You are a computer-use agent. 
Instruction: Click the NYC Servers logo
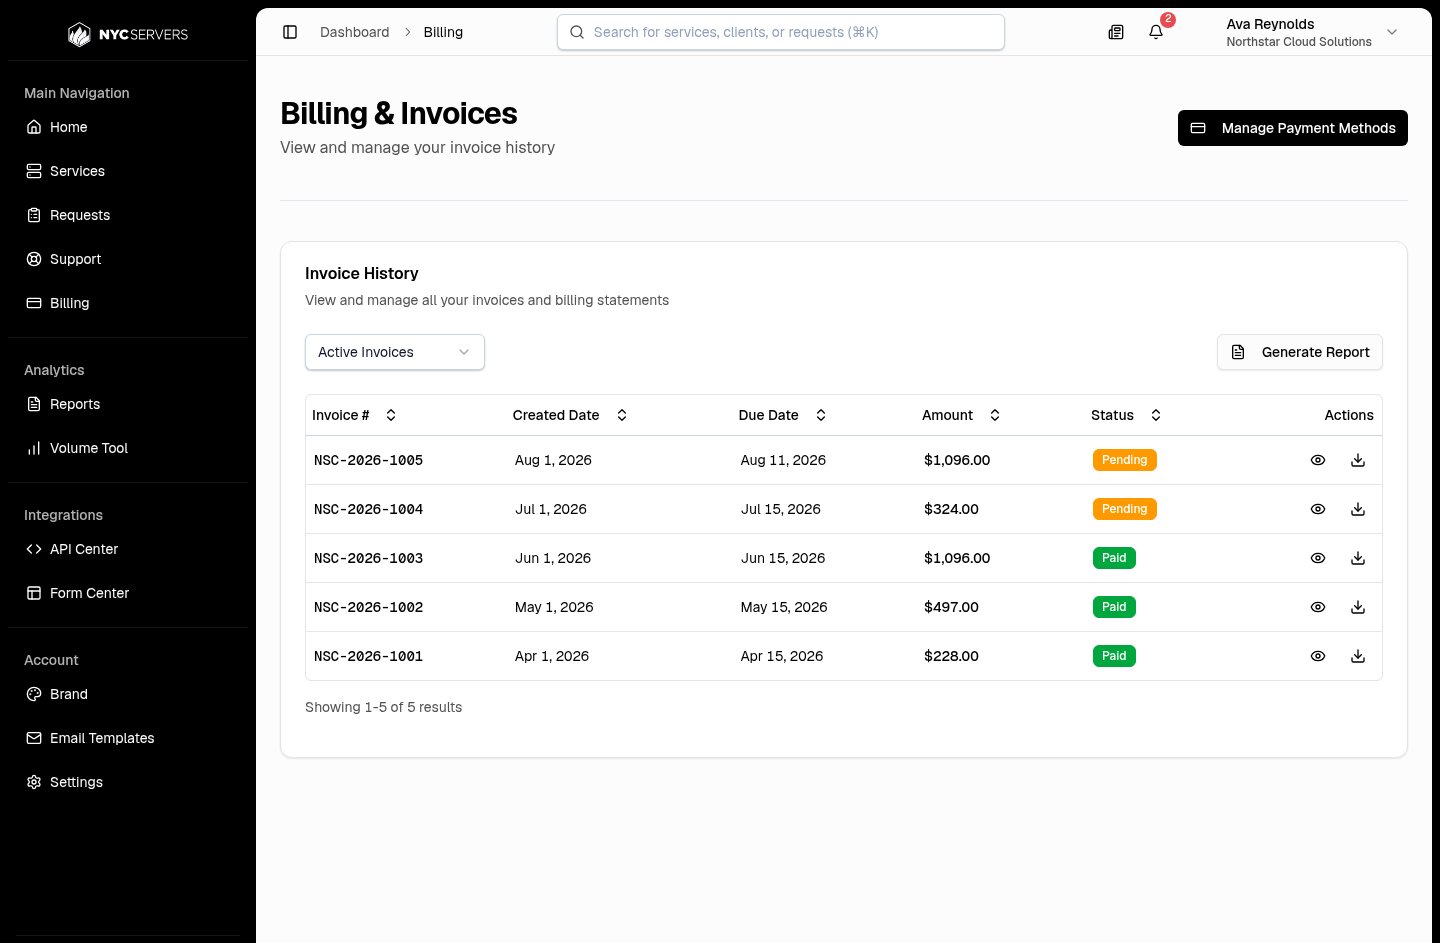128,34
